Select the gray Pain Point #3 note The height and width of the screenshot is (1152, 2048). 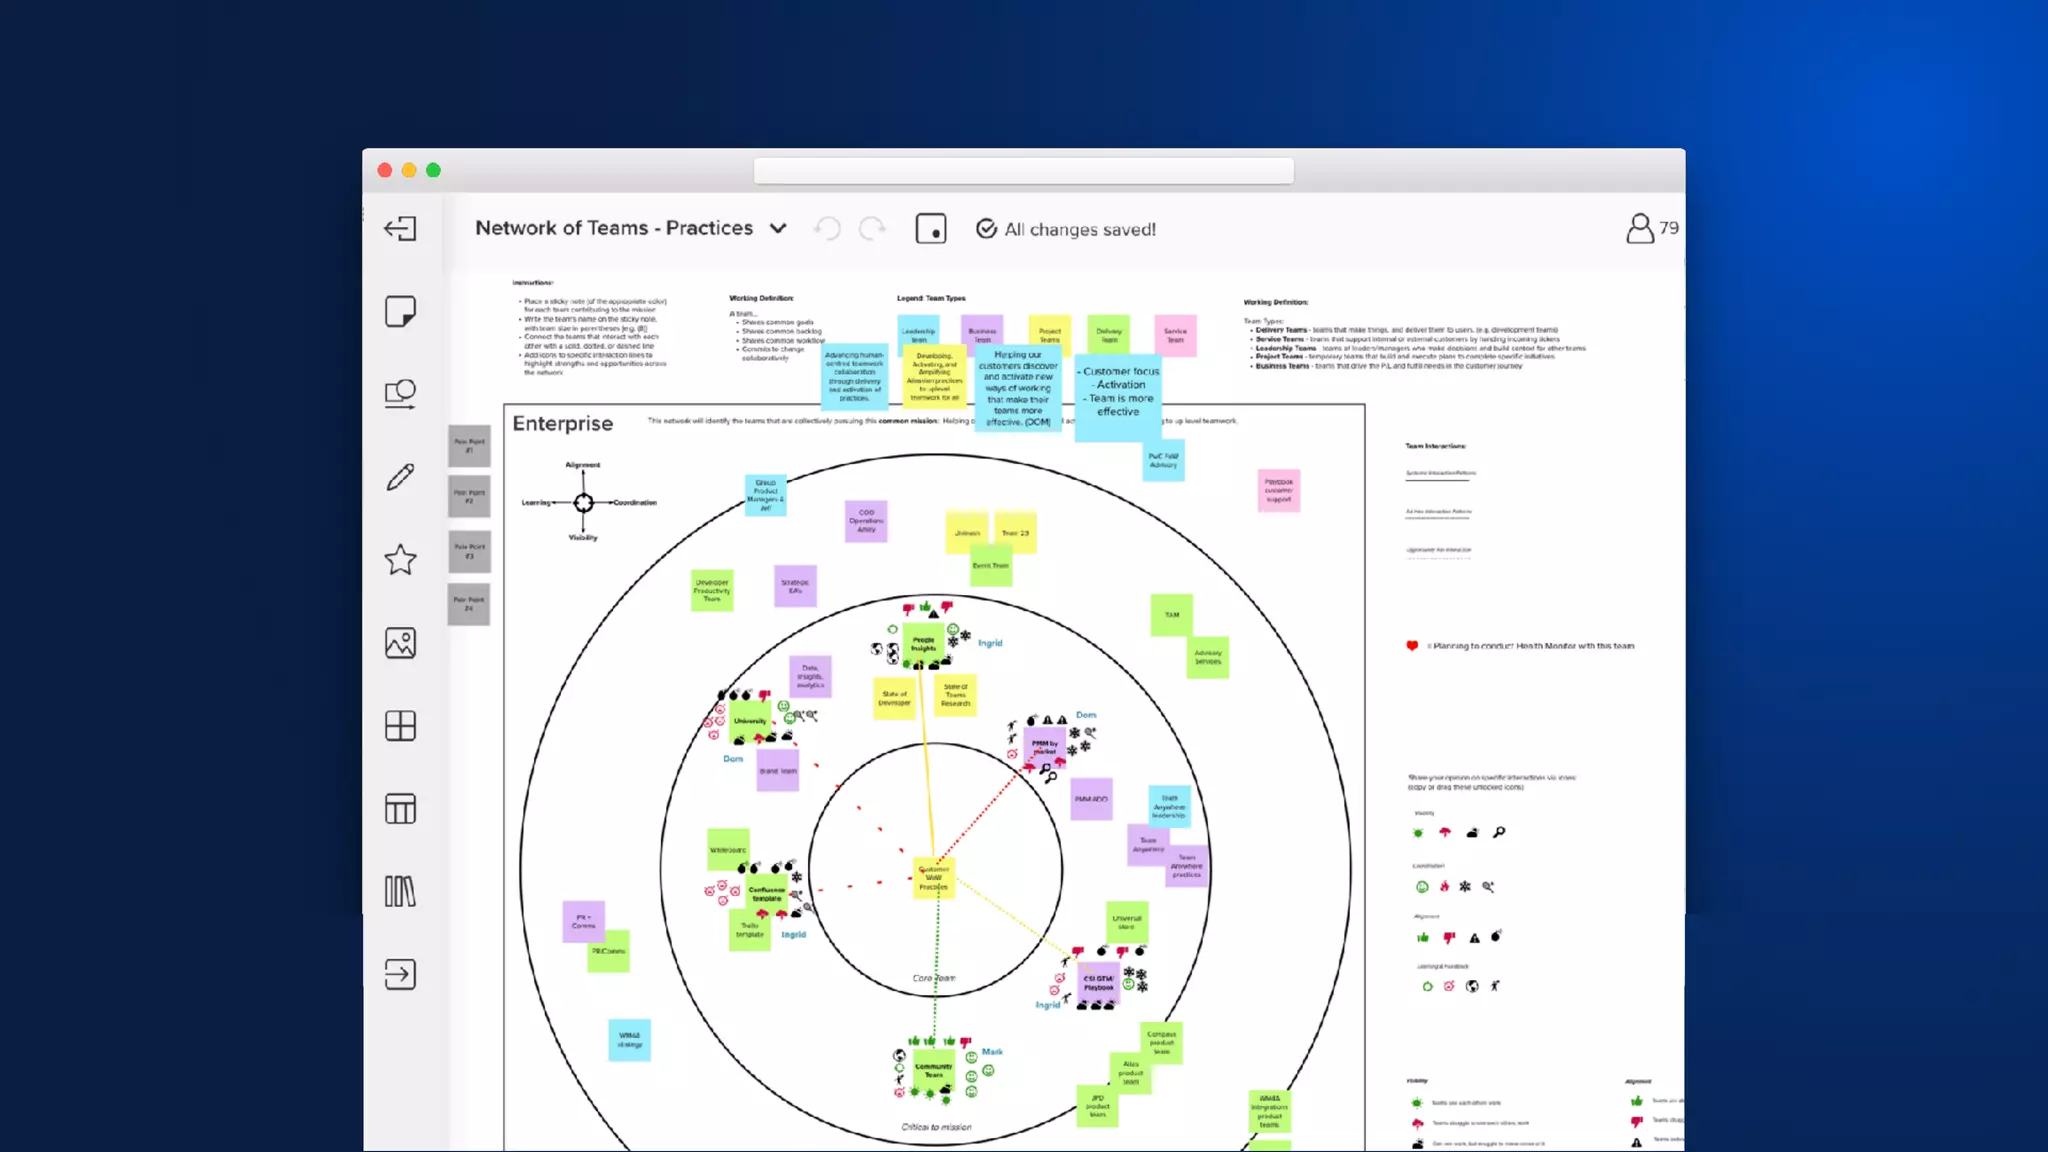click(469, 551)
